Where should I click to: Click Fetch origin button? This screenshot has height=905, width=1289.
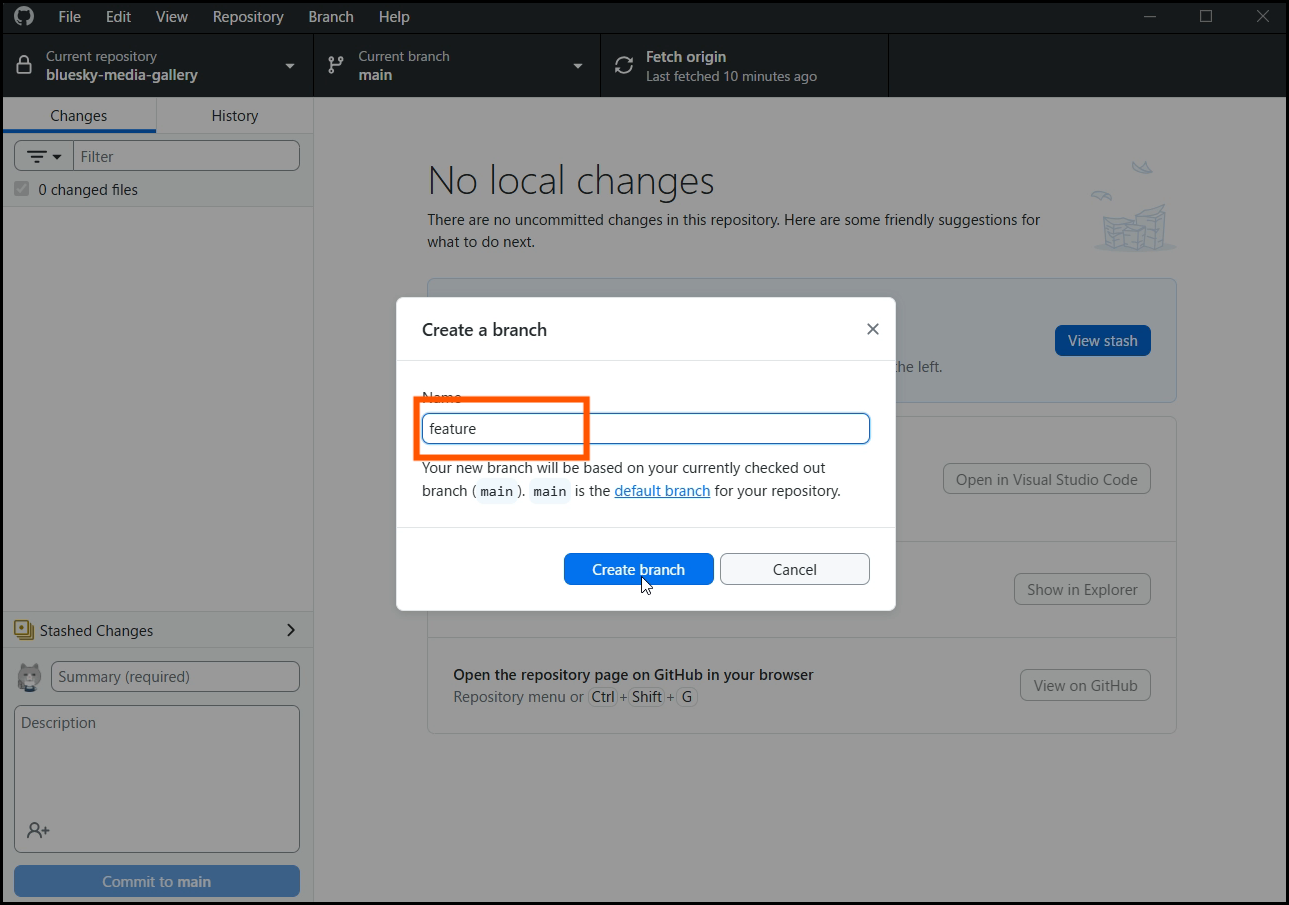tap(744, 65)
